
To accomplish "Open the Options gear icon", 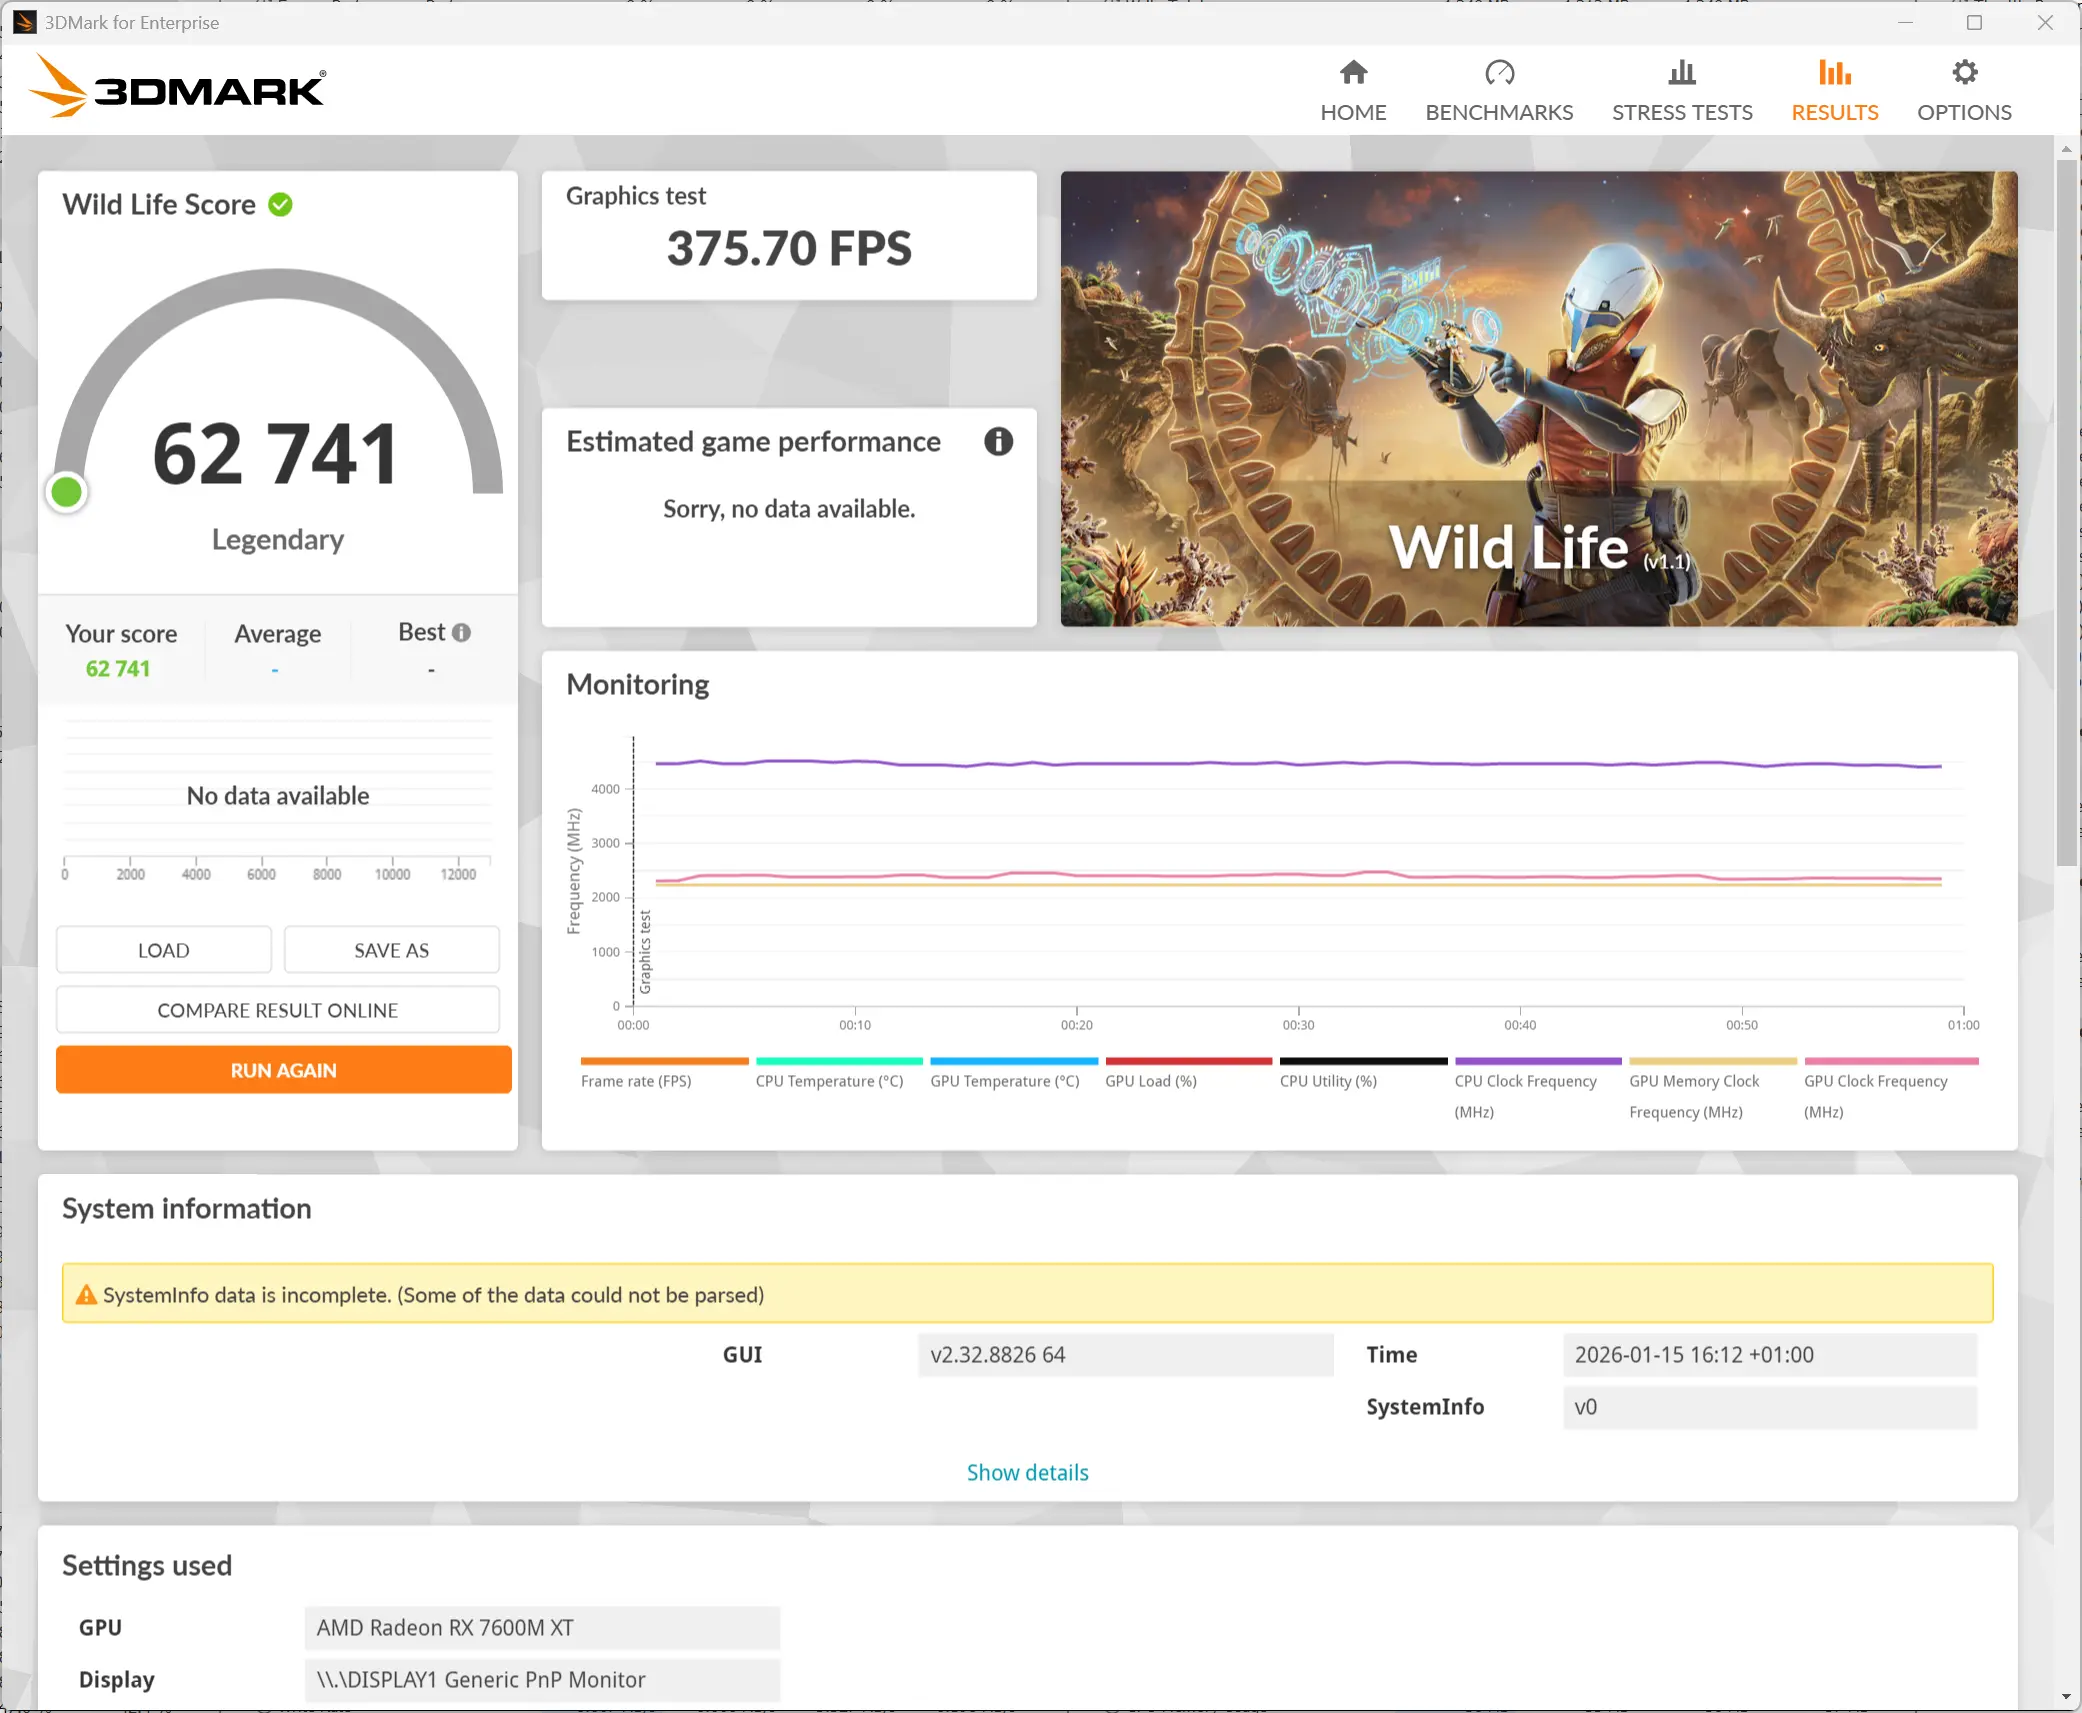I will pyautogui.click(x=1963, y=73).
